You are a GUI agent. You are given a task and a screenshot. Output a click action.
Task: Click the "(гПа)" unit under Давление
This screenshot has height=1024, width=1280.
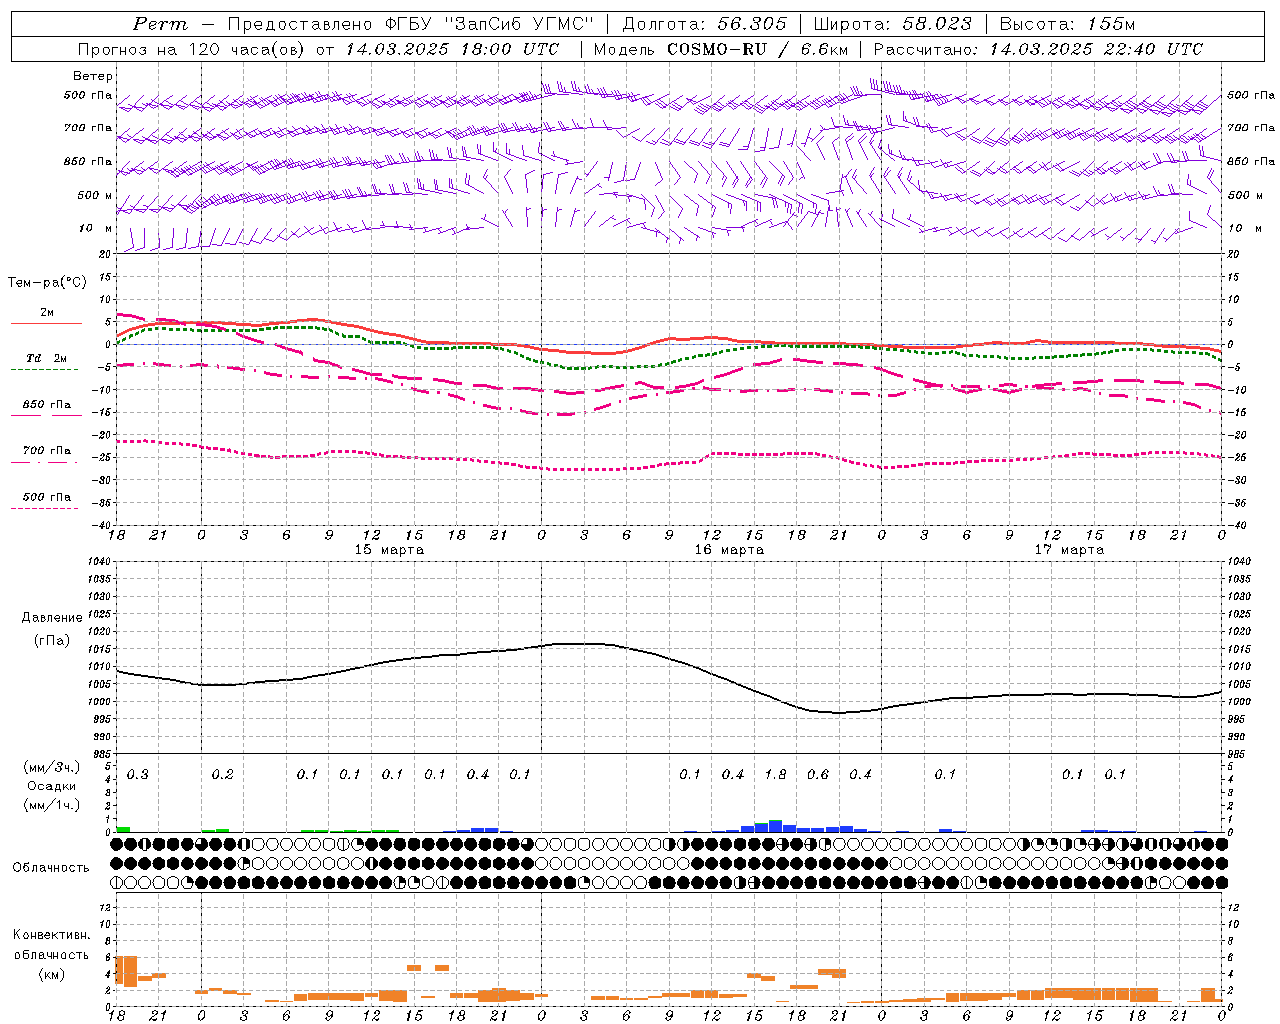pyautogui.click(x=52, y=641)
